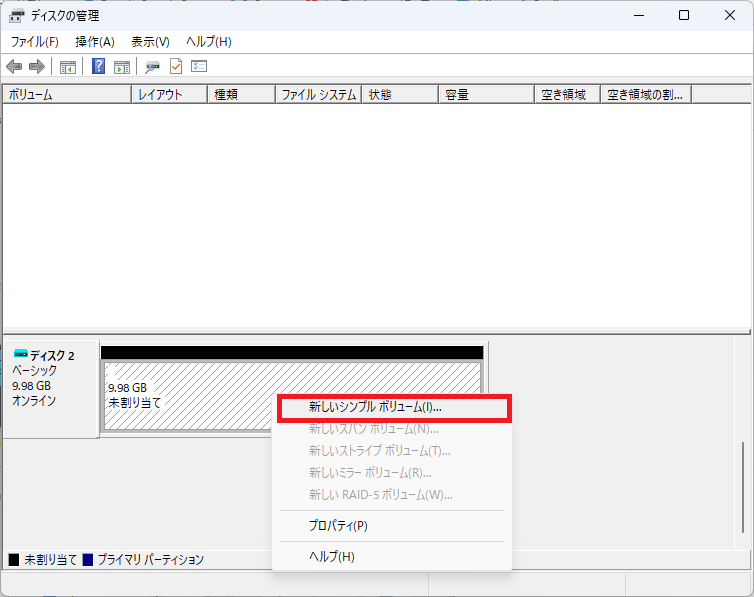The image size is (754, 597).
Task: Click the Forward arrow toolbar icon
Action: (37, 66)
